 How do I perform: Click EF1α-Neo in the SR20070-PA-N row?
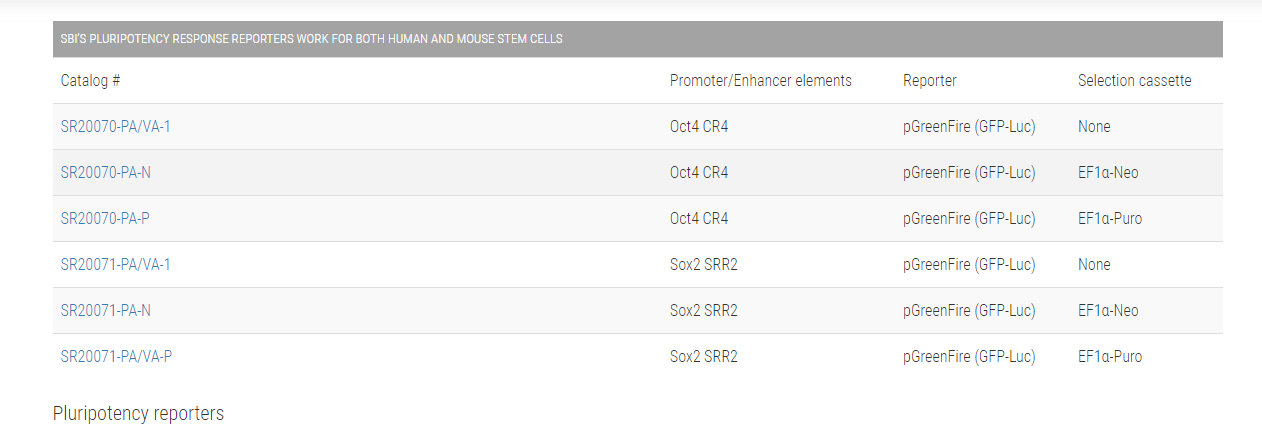[x=1108, y=173]
